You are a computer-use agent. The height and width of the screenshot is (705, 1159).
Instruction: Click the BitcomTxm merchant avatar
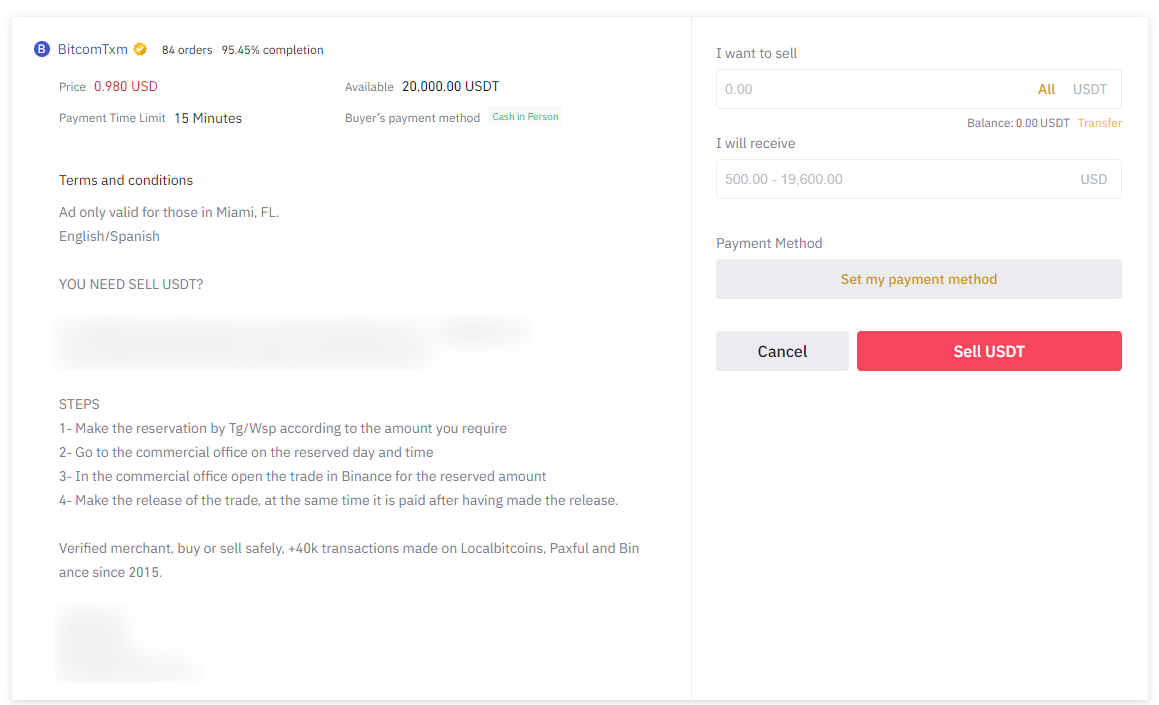coord(41,48)
